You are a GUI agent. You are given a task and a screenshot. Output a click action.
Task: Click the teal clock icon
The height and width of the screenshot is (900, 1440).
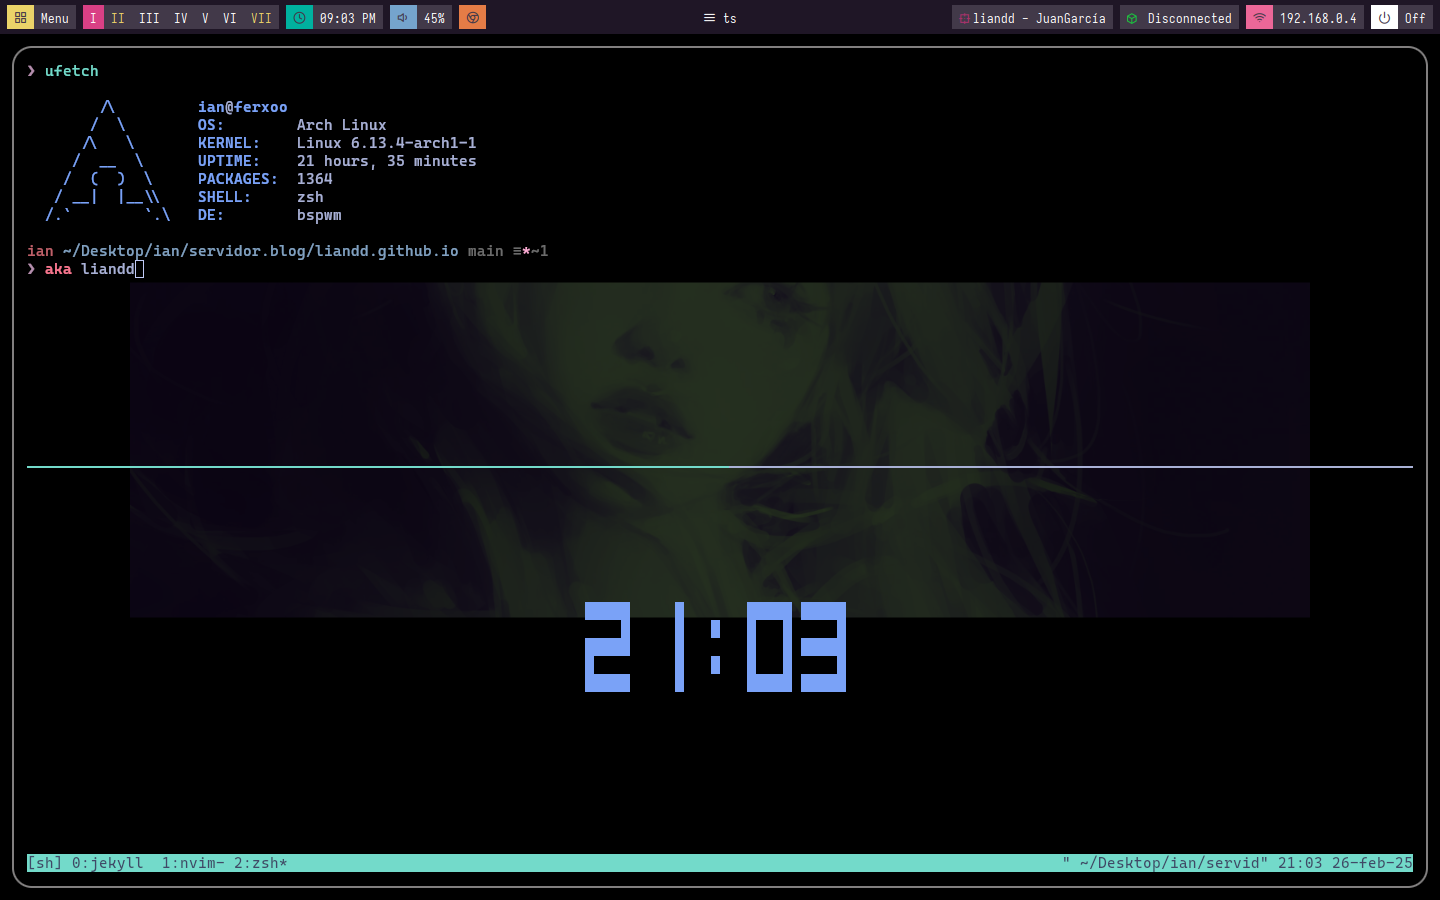[x=299, y=18]
